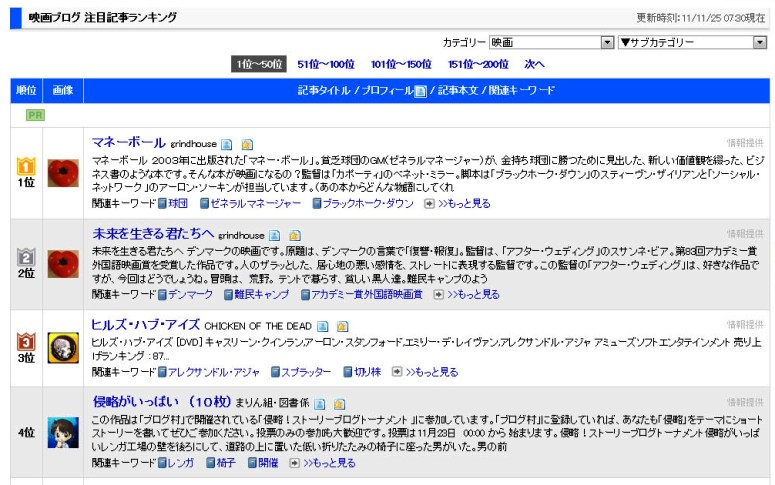Open the マネーボール article title
This screenshot has height=485, width=775.
129,142
